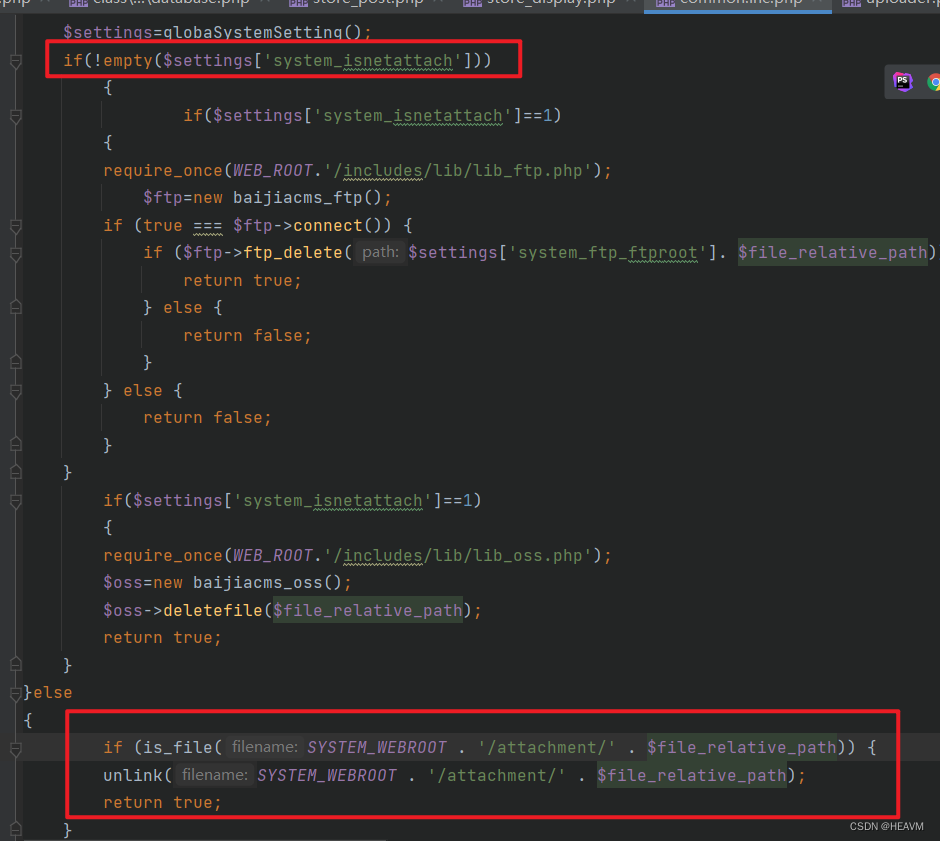
Task: Click the PHP file icon on database.php tab
Action: [x=78, y=5]
